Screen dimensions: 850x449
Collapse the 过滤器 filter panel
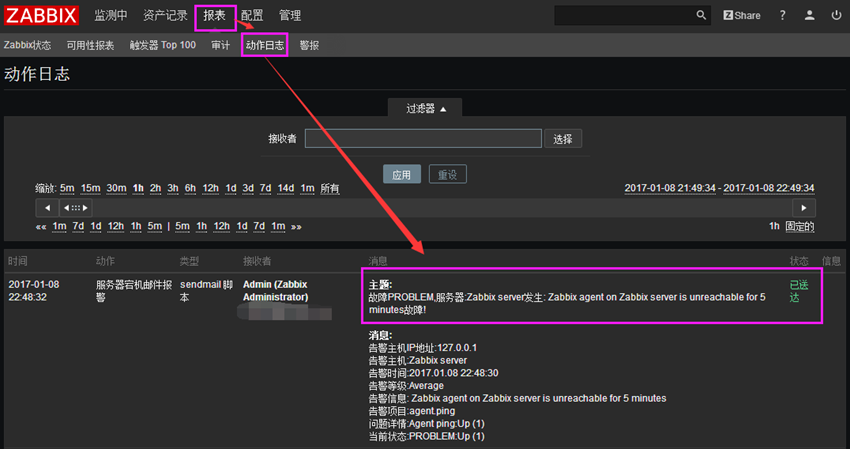coord(426,108)
